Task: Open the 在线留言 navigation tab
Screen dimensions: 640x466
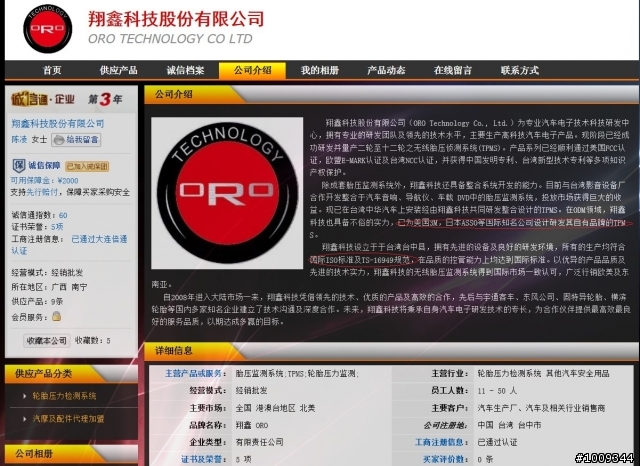Action: pyautogui.click(x=453, y=70)
